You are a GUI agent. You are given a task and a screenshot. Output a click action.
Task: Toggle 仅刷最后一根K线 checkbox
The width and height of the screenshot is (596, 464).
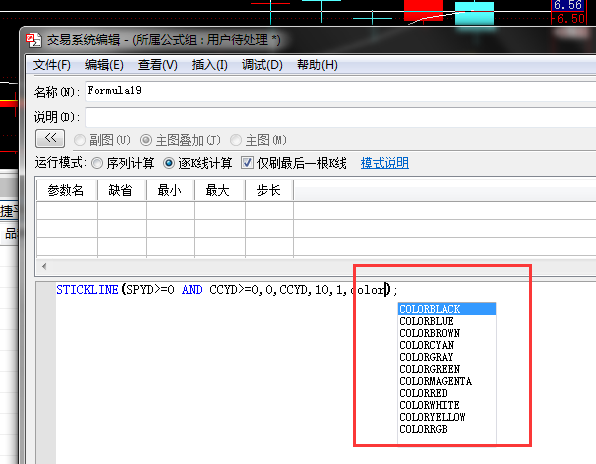click(x=247, y=163)
